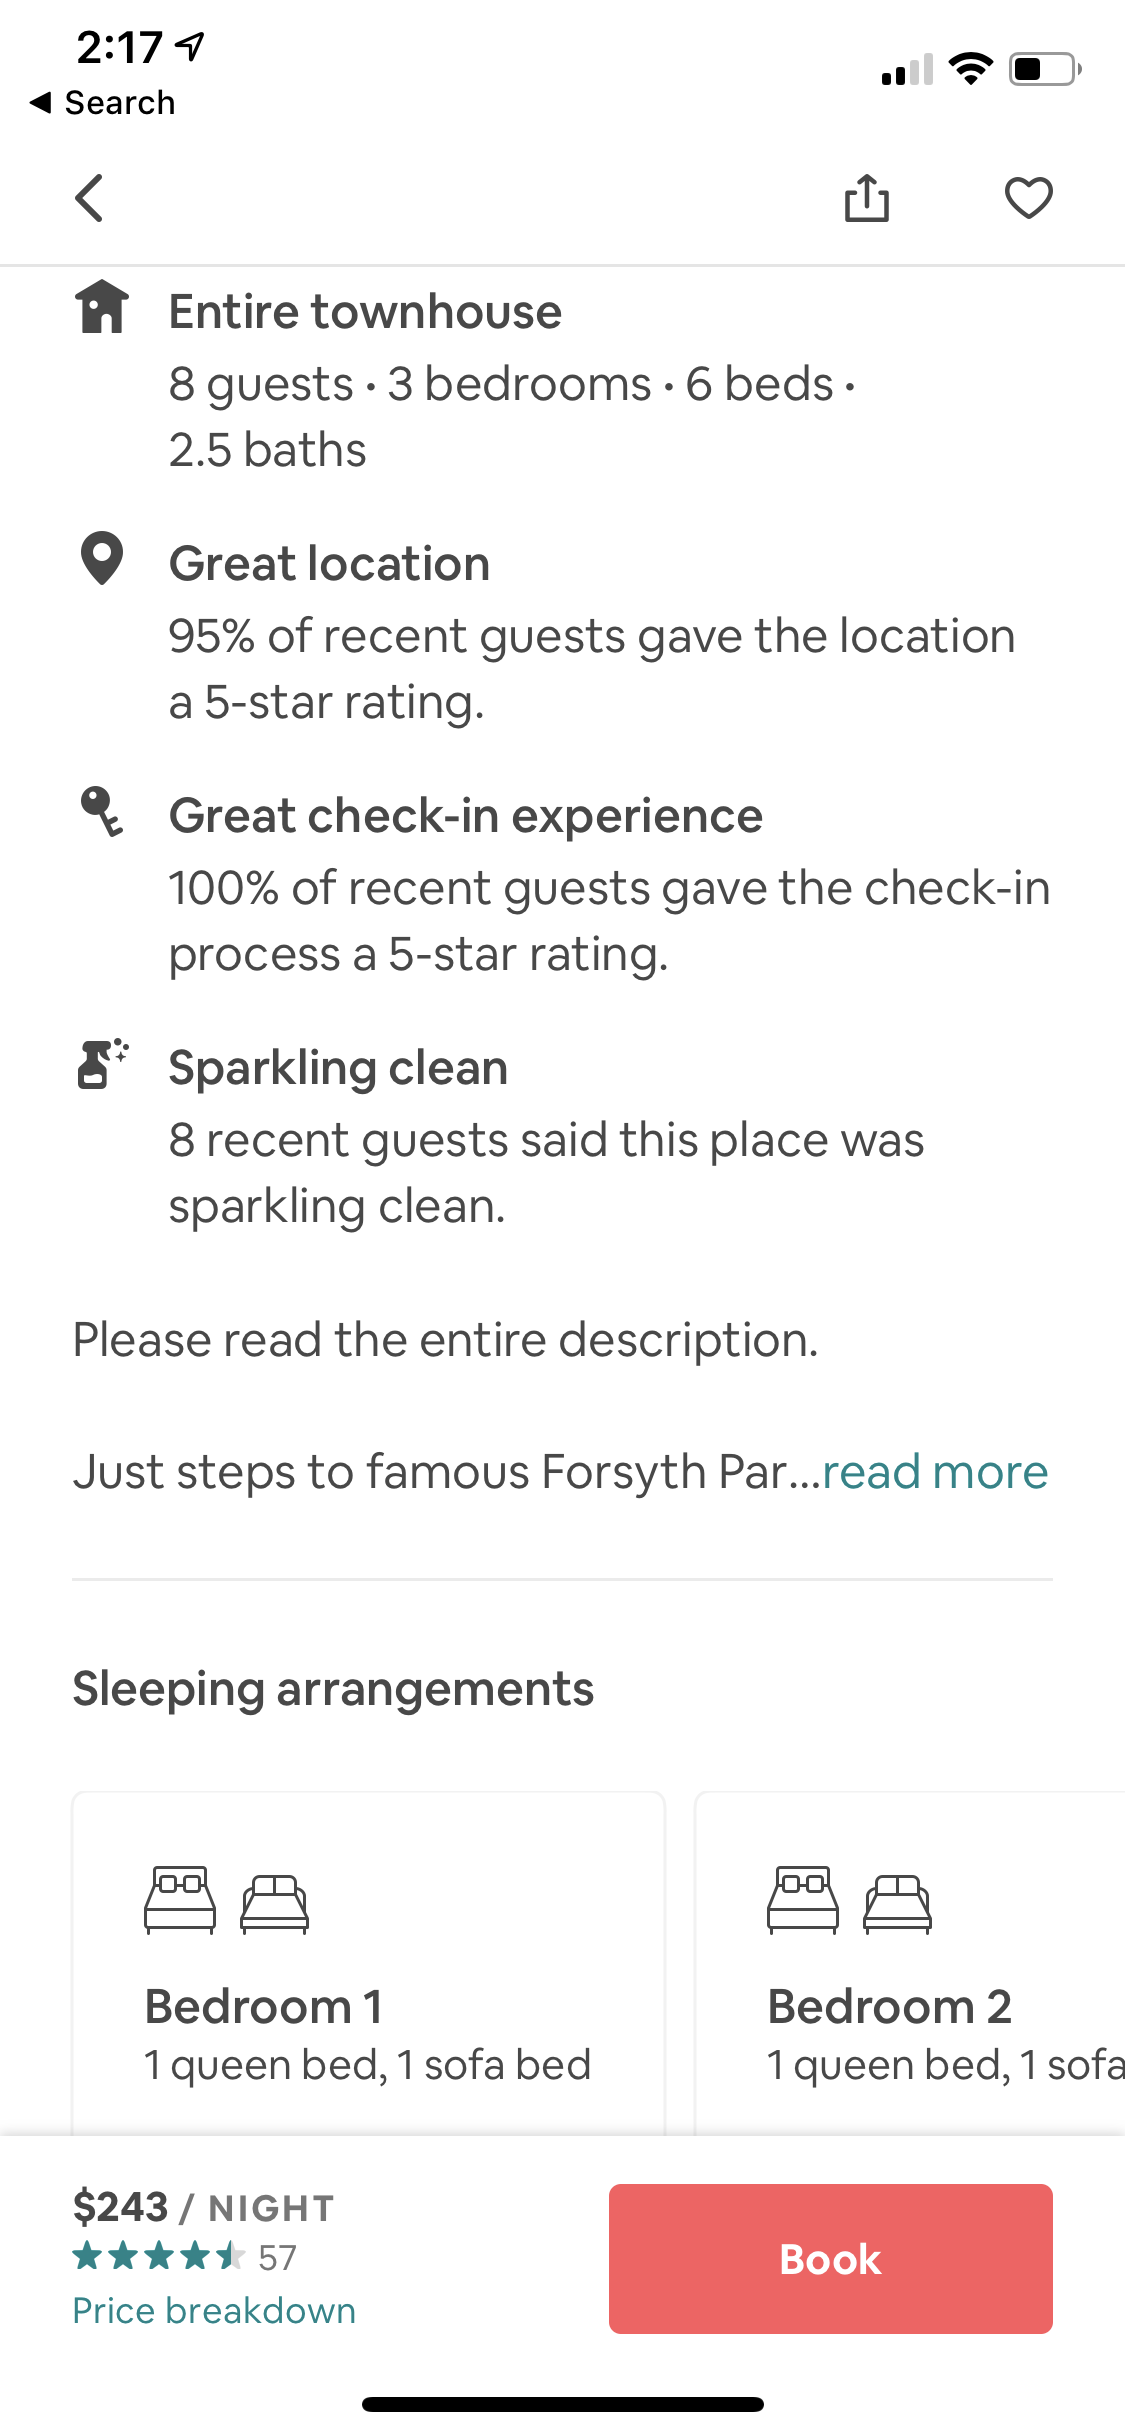Toggle the heart to save this listing
This screenshot has height=2436, width=1125.
click(x=1029, y=198)
